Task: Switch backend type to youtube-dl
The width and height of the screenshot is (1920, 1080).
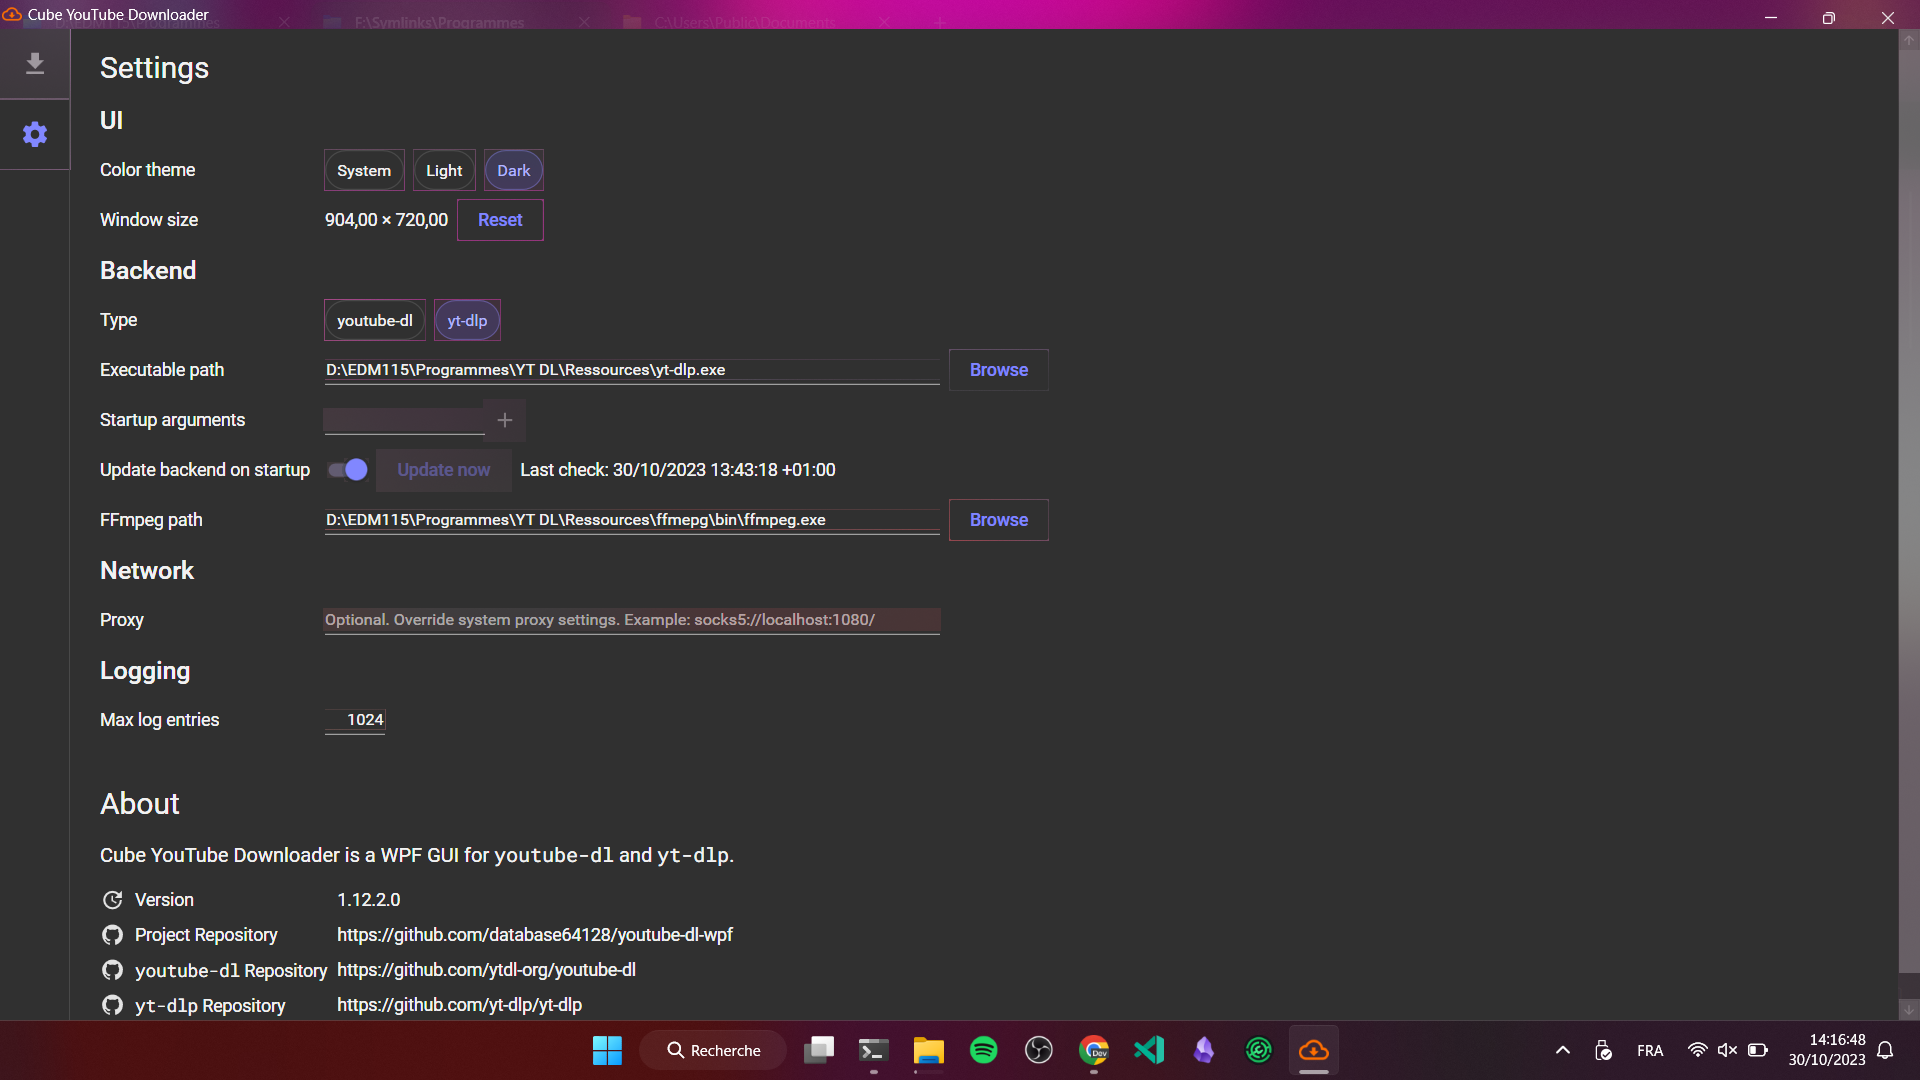Action: (x=374, y=320)
